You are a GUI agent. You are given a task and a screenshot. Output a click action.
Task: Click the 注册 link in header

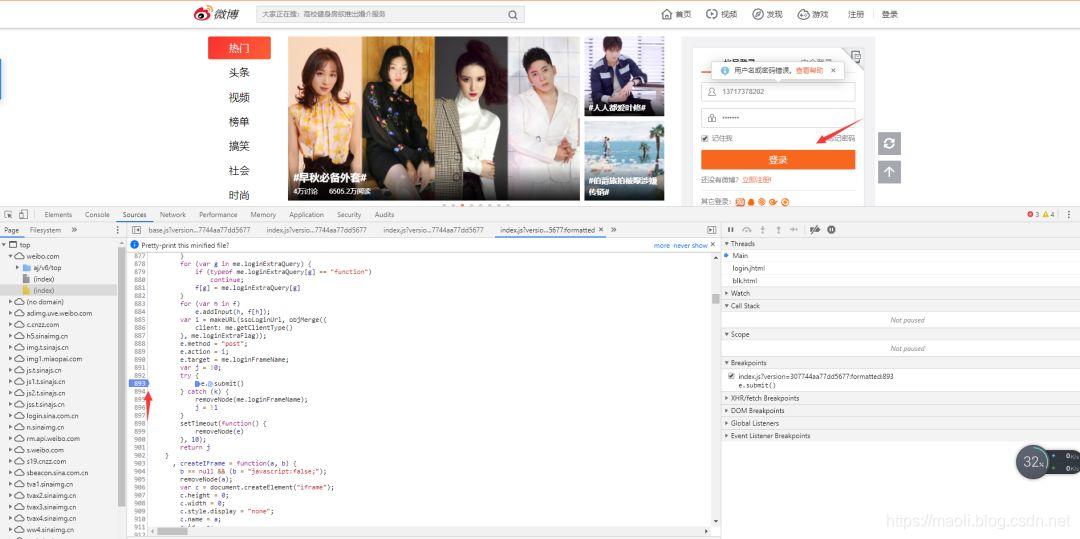coord(855,14)
